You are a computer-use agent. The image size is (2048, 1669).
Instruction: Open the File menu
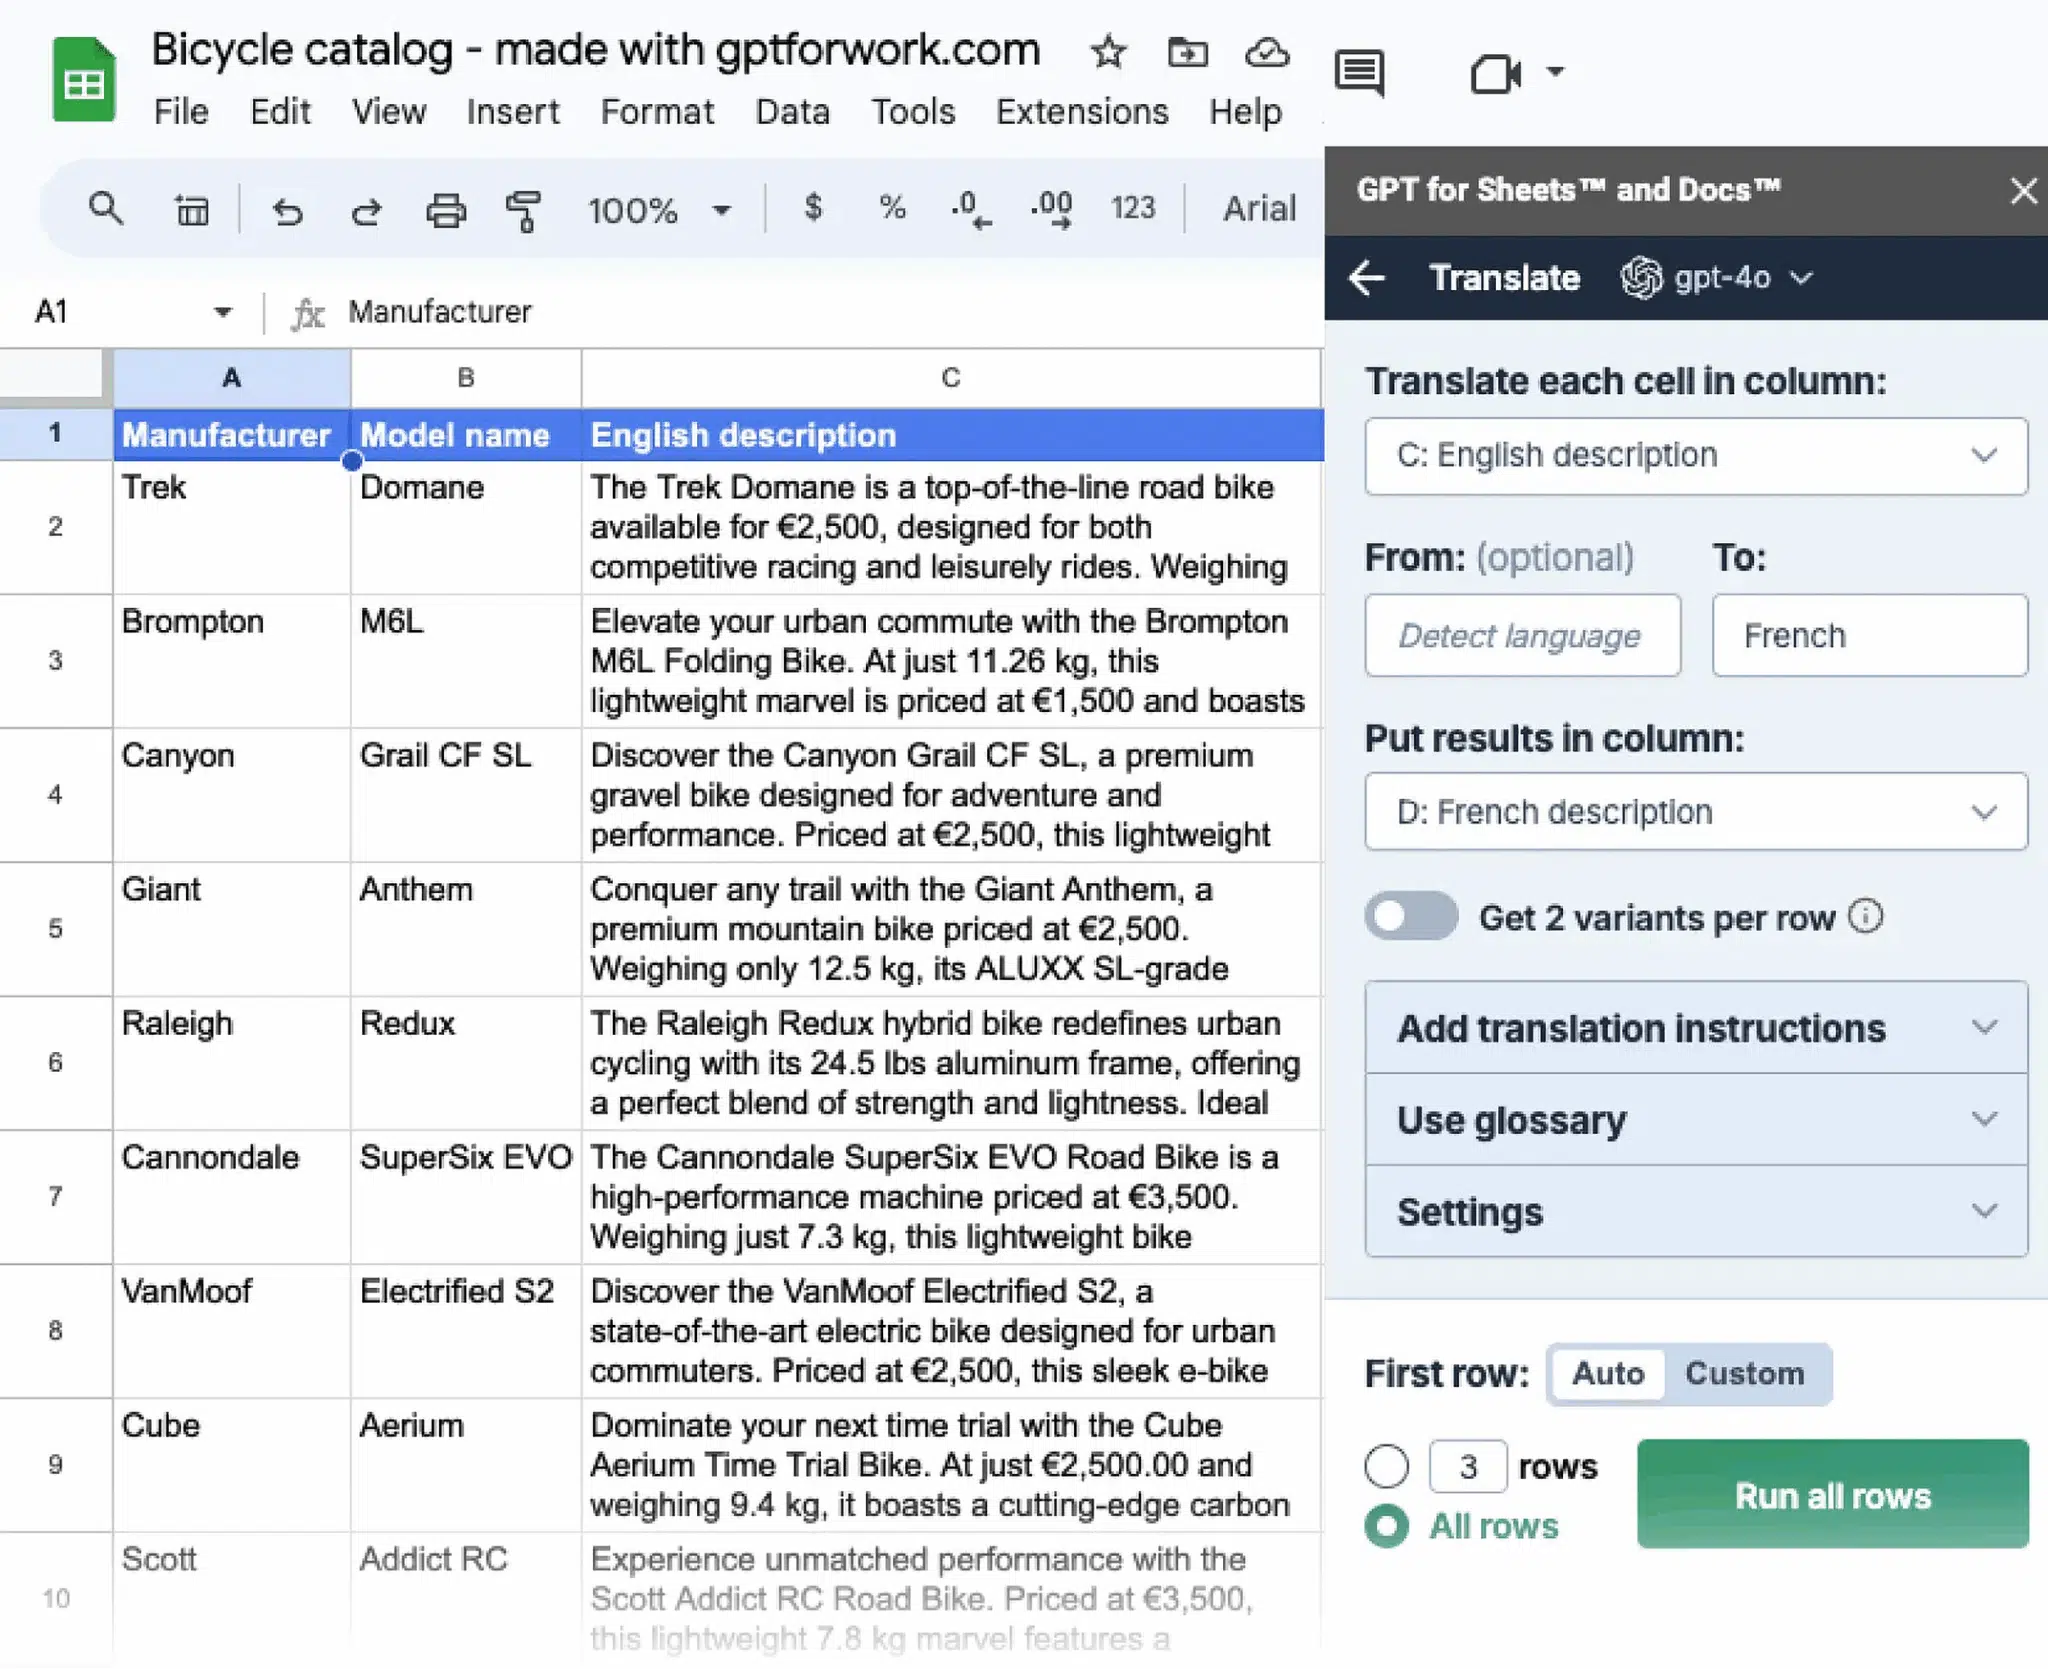(x=181, y=111)
